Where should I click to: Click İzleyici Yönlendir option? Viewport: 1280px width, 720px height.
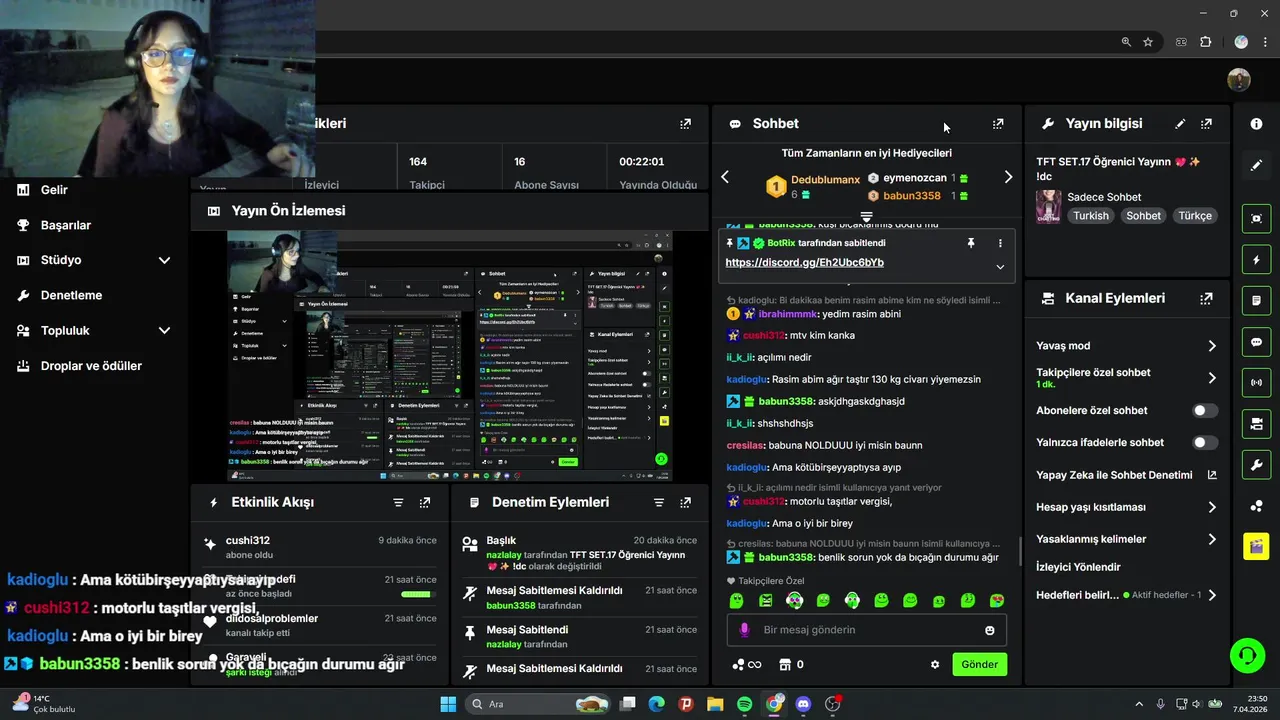[1078, 567]
